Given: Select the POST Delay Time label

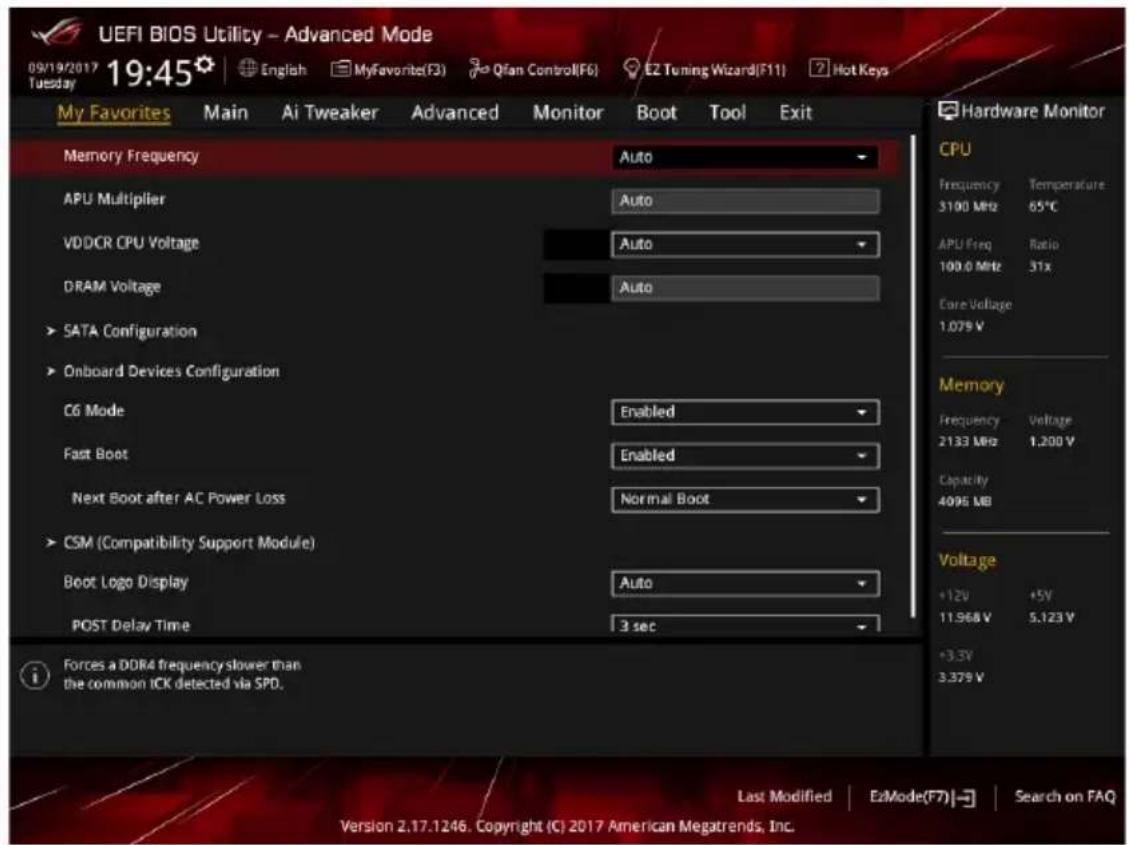Looking at the screenshot, I should point(131,625).
